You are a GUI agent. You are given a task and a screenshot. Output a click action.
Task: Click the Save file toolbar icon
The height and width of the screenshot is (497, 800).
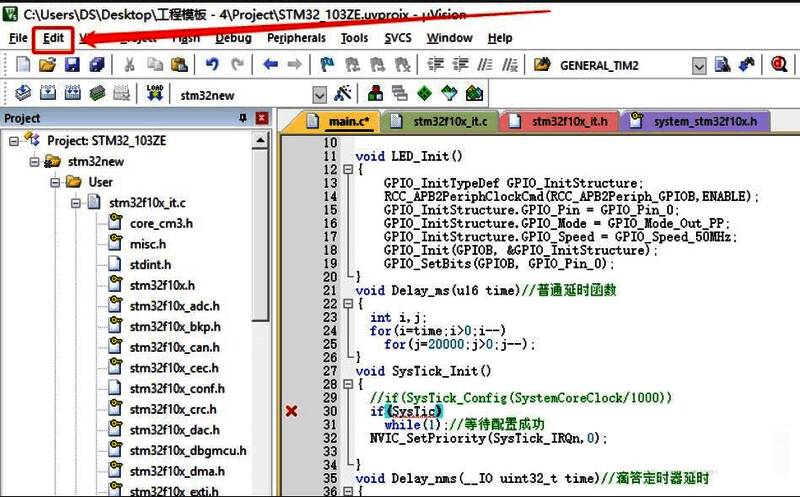click(x=72, y=65)
